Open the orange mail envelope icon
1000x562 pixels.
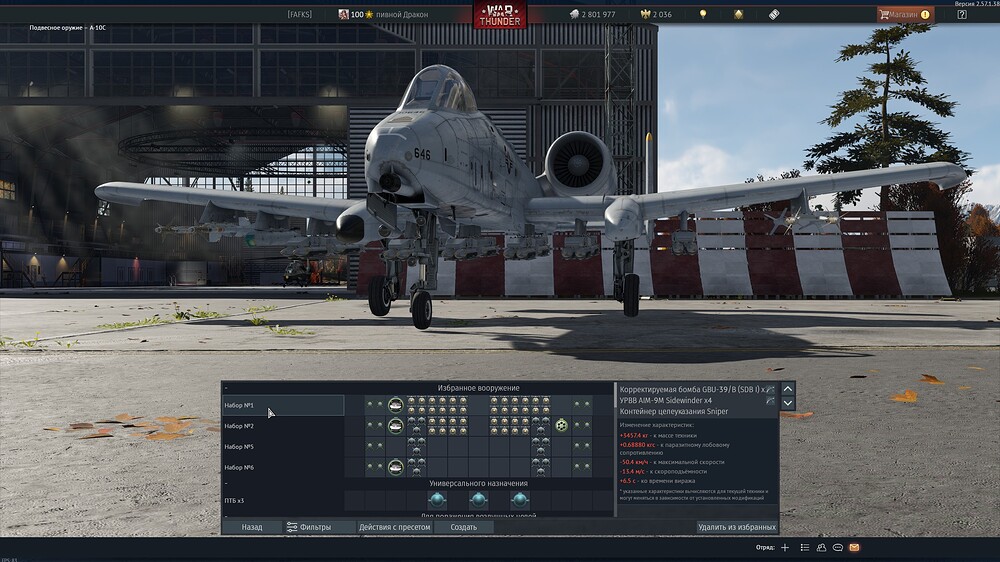click(855, 547)
